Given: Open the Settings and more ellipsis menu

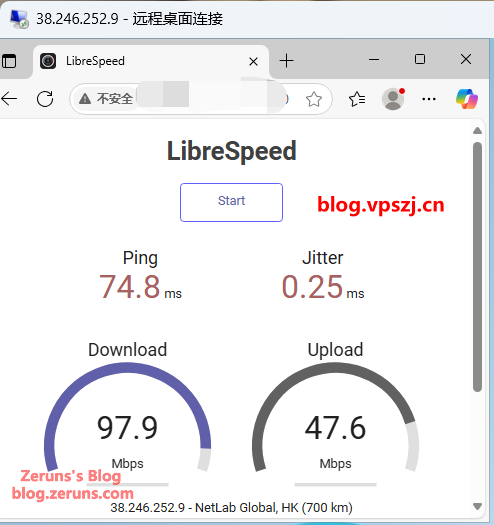Looking at the screenshot, I should click(x=429, y=99).
